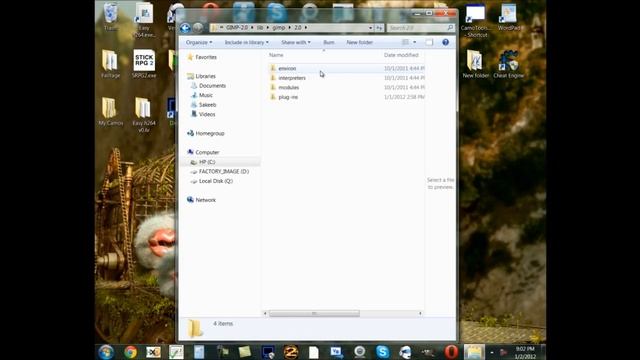
Task: Click the Burn toolbar button
Action: click(x=329, y=42)
